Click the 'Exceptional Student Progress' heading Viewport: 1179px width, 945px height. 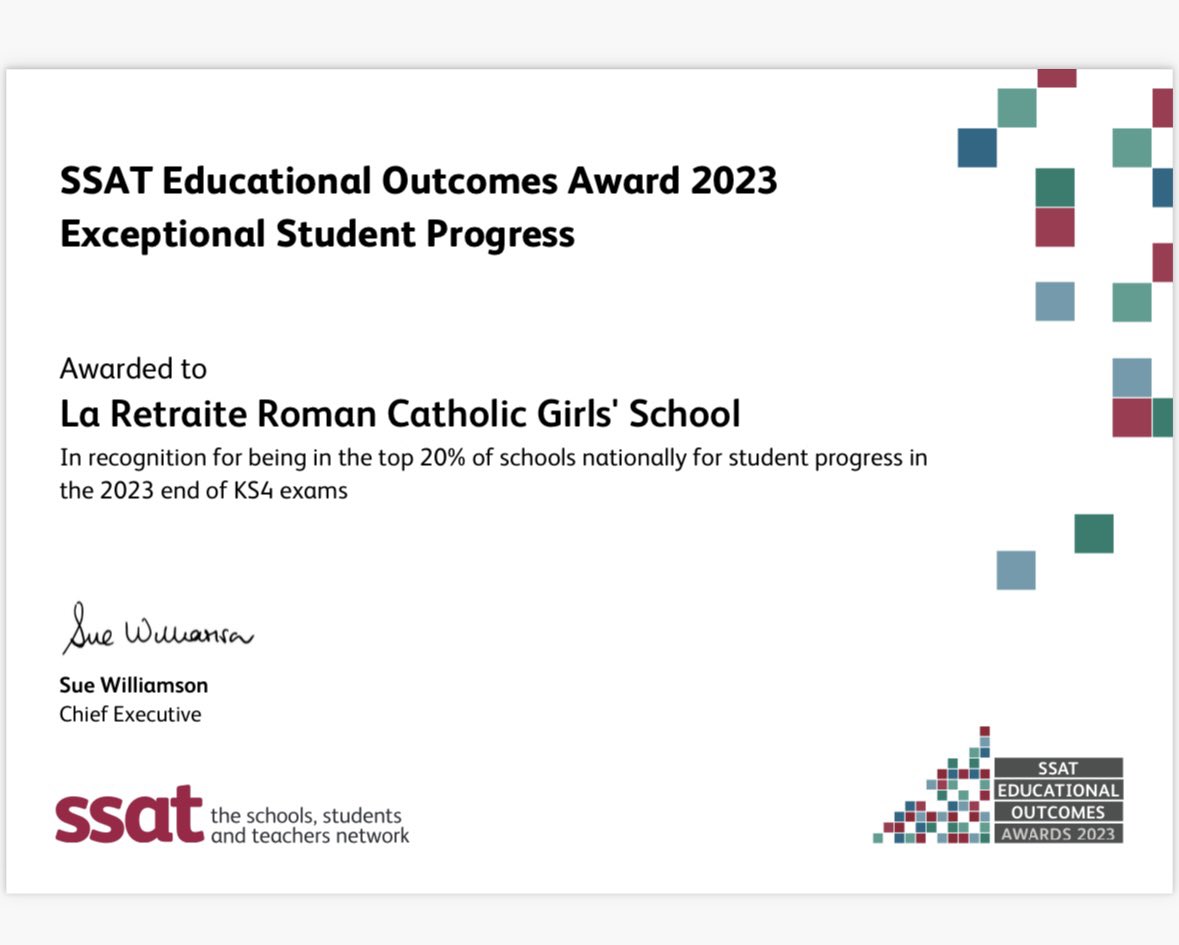point(317,235)
